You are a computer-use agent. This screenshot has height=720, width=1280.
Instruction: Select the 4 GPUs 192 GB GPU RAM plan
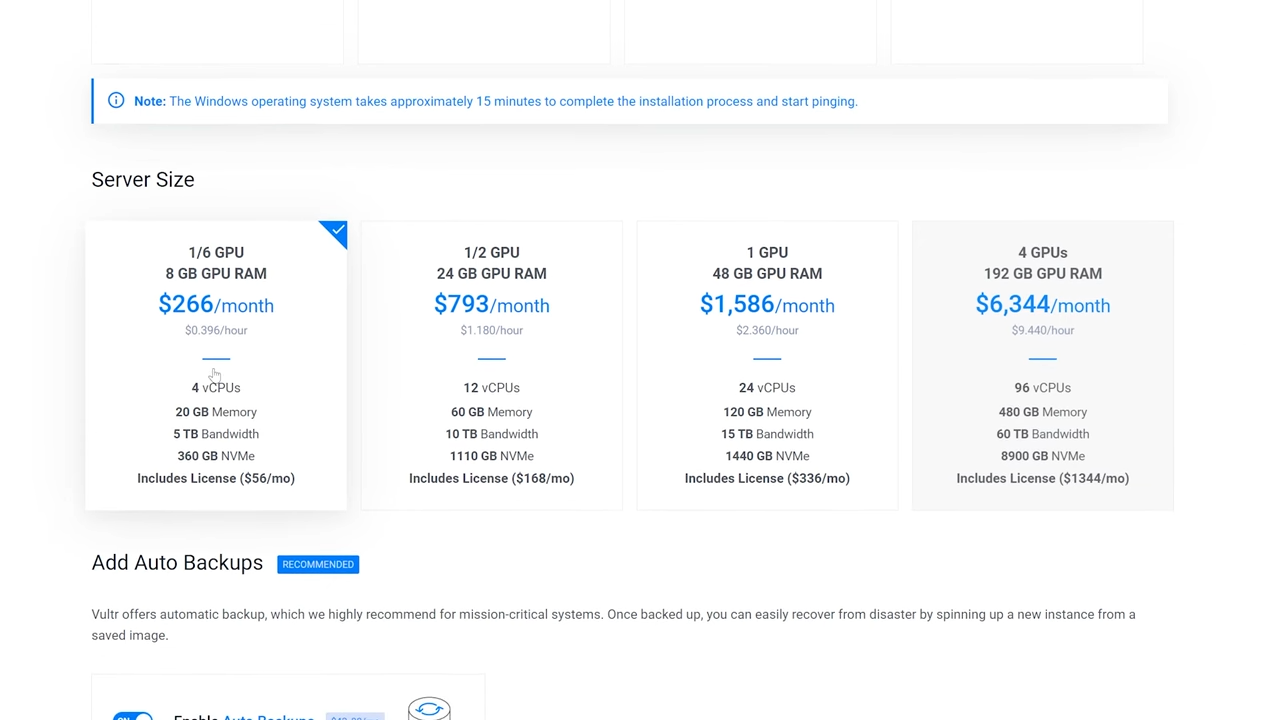1043,366
